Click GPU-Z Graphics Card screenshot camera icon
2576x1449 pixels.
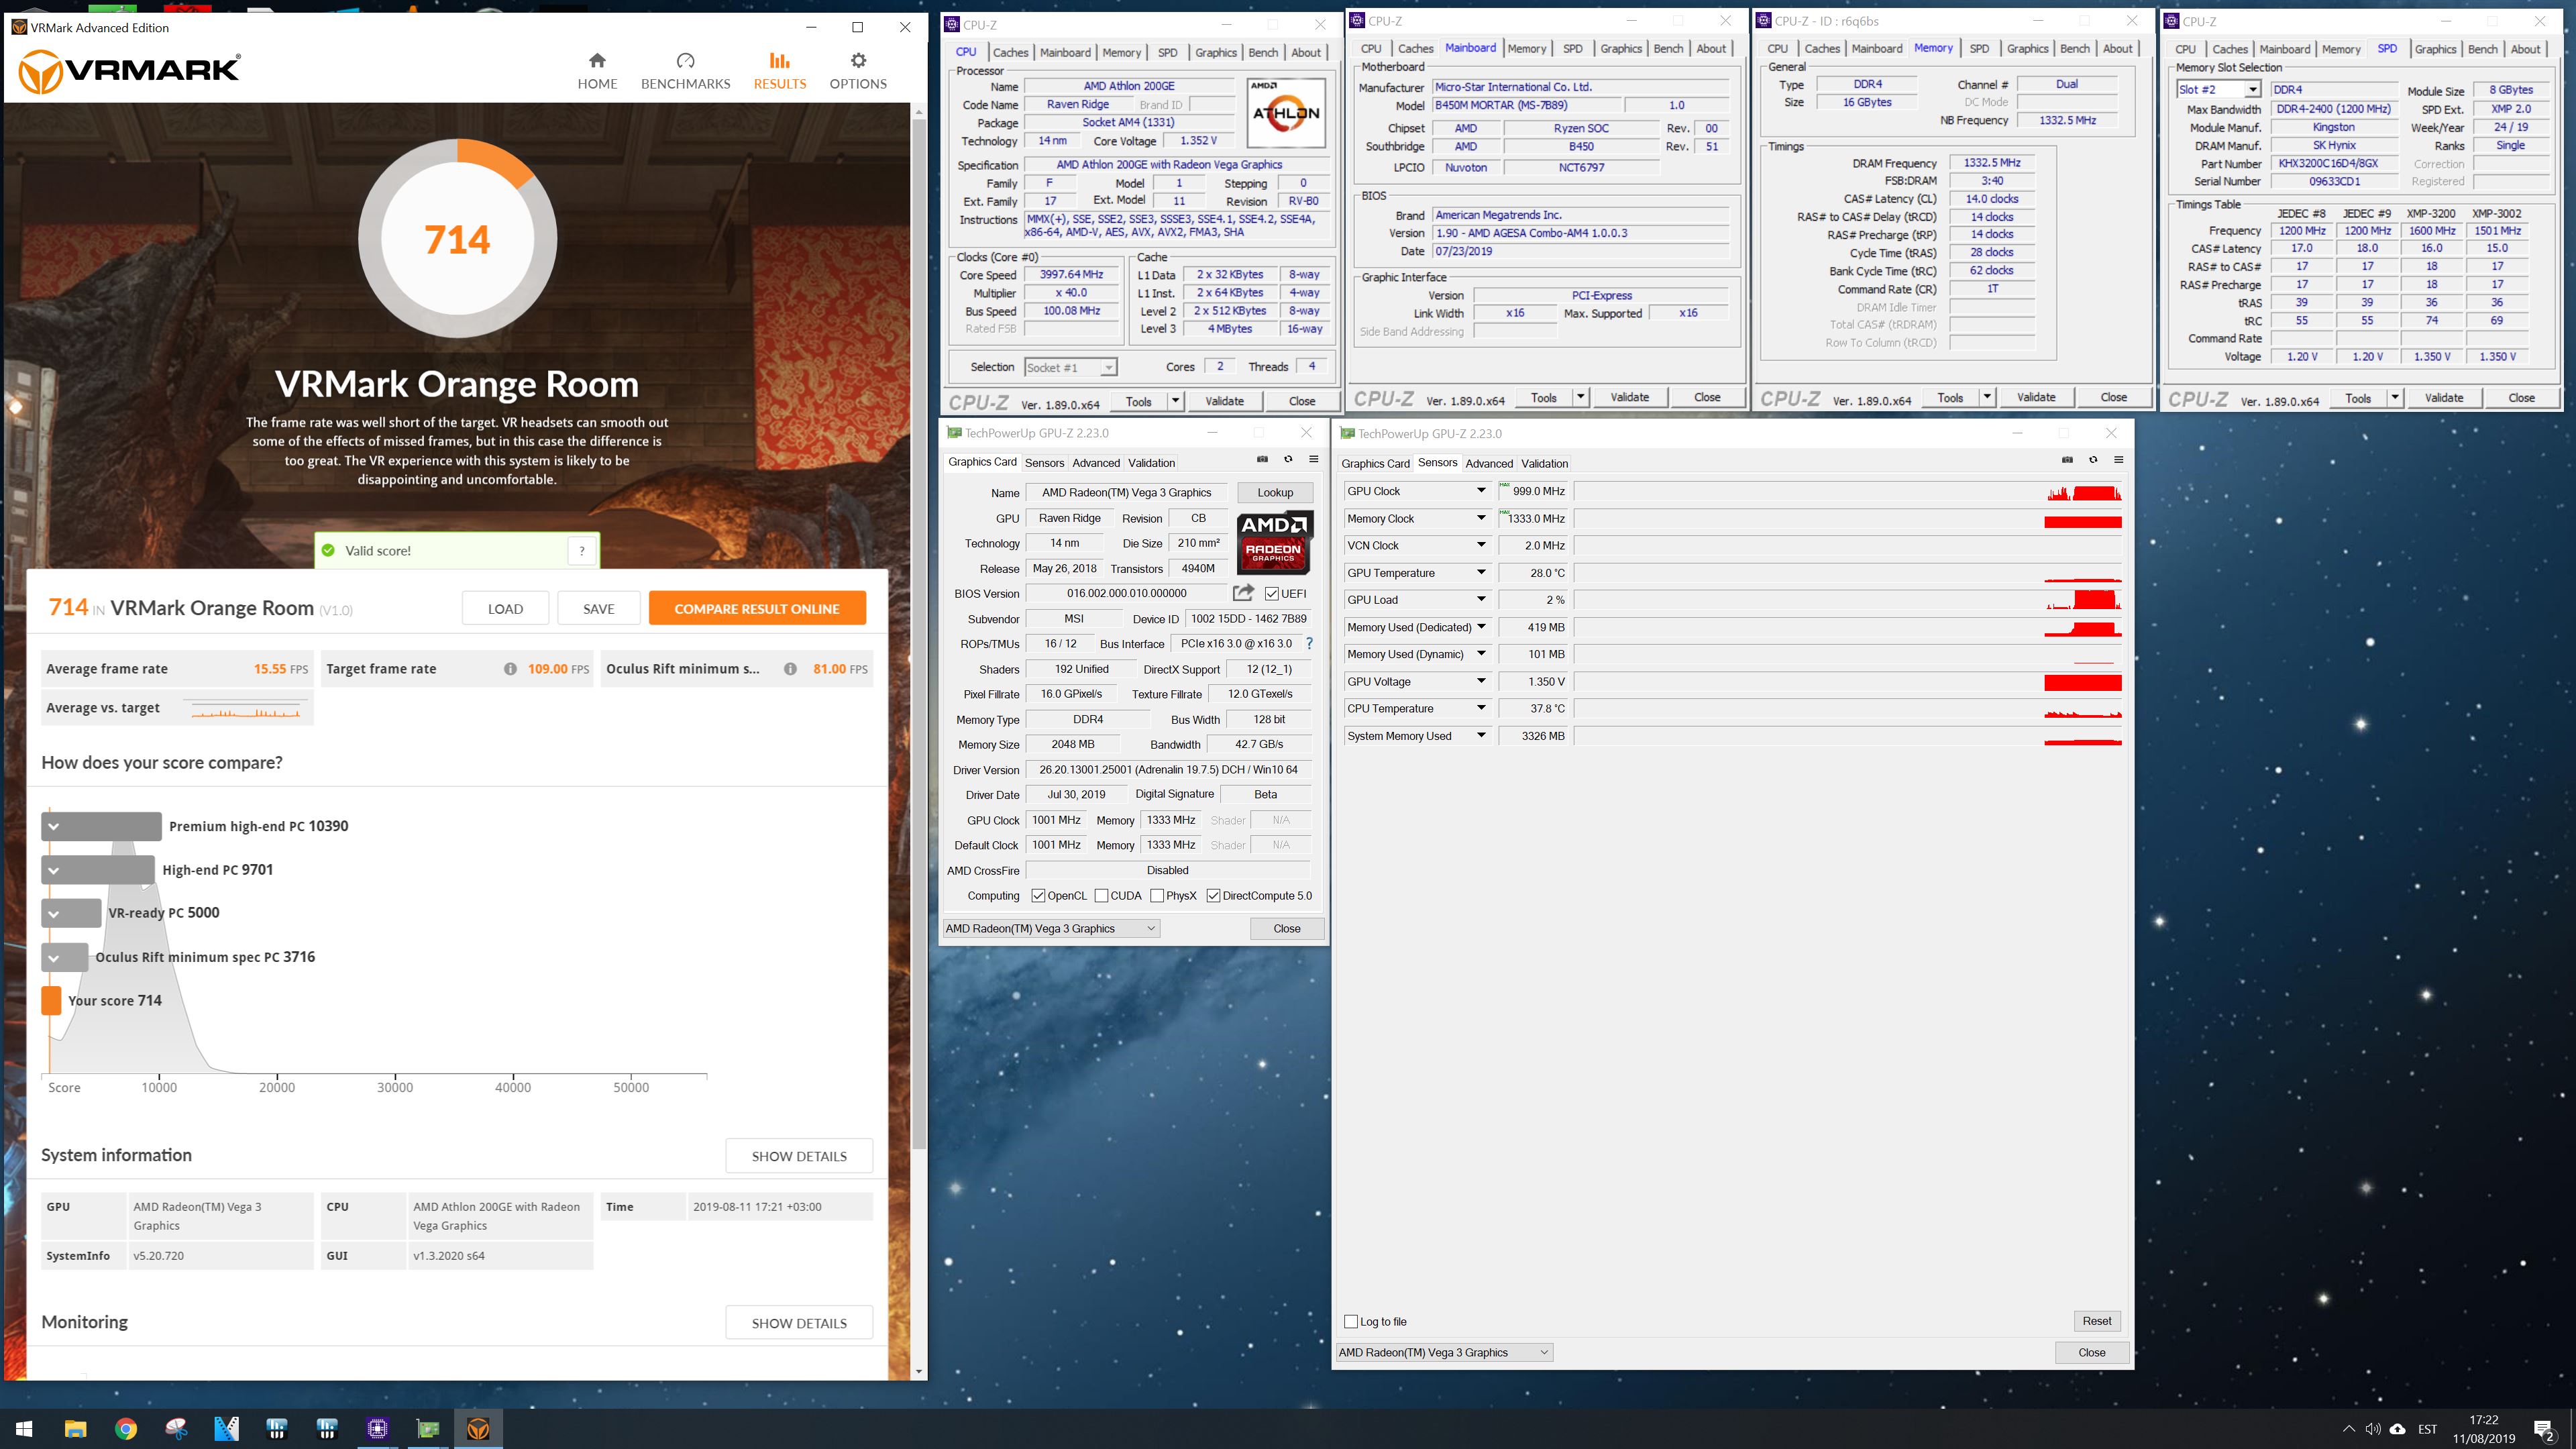coord(1262,459)
